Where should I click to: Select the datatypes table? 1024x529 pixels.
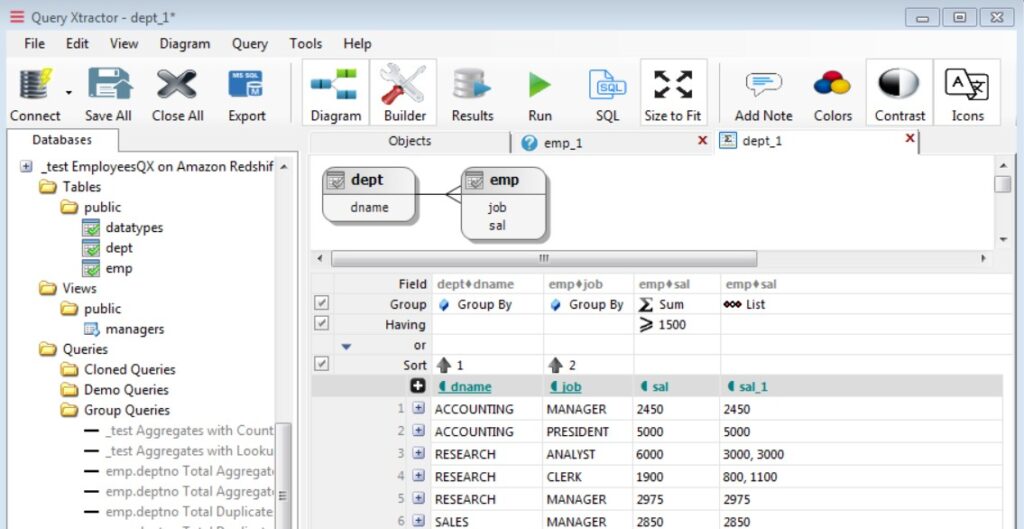point(134,228)
